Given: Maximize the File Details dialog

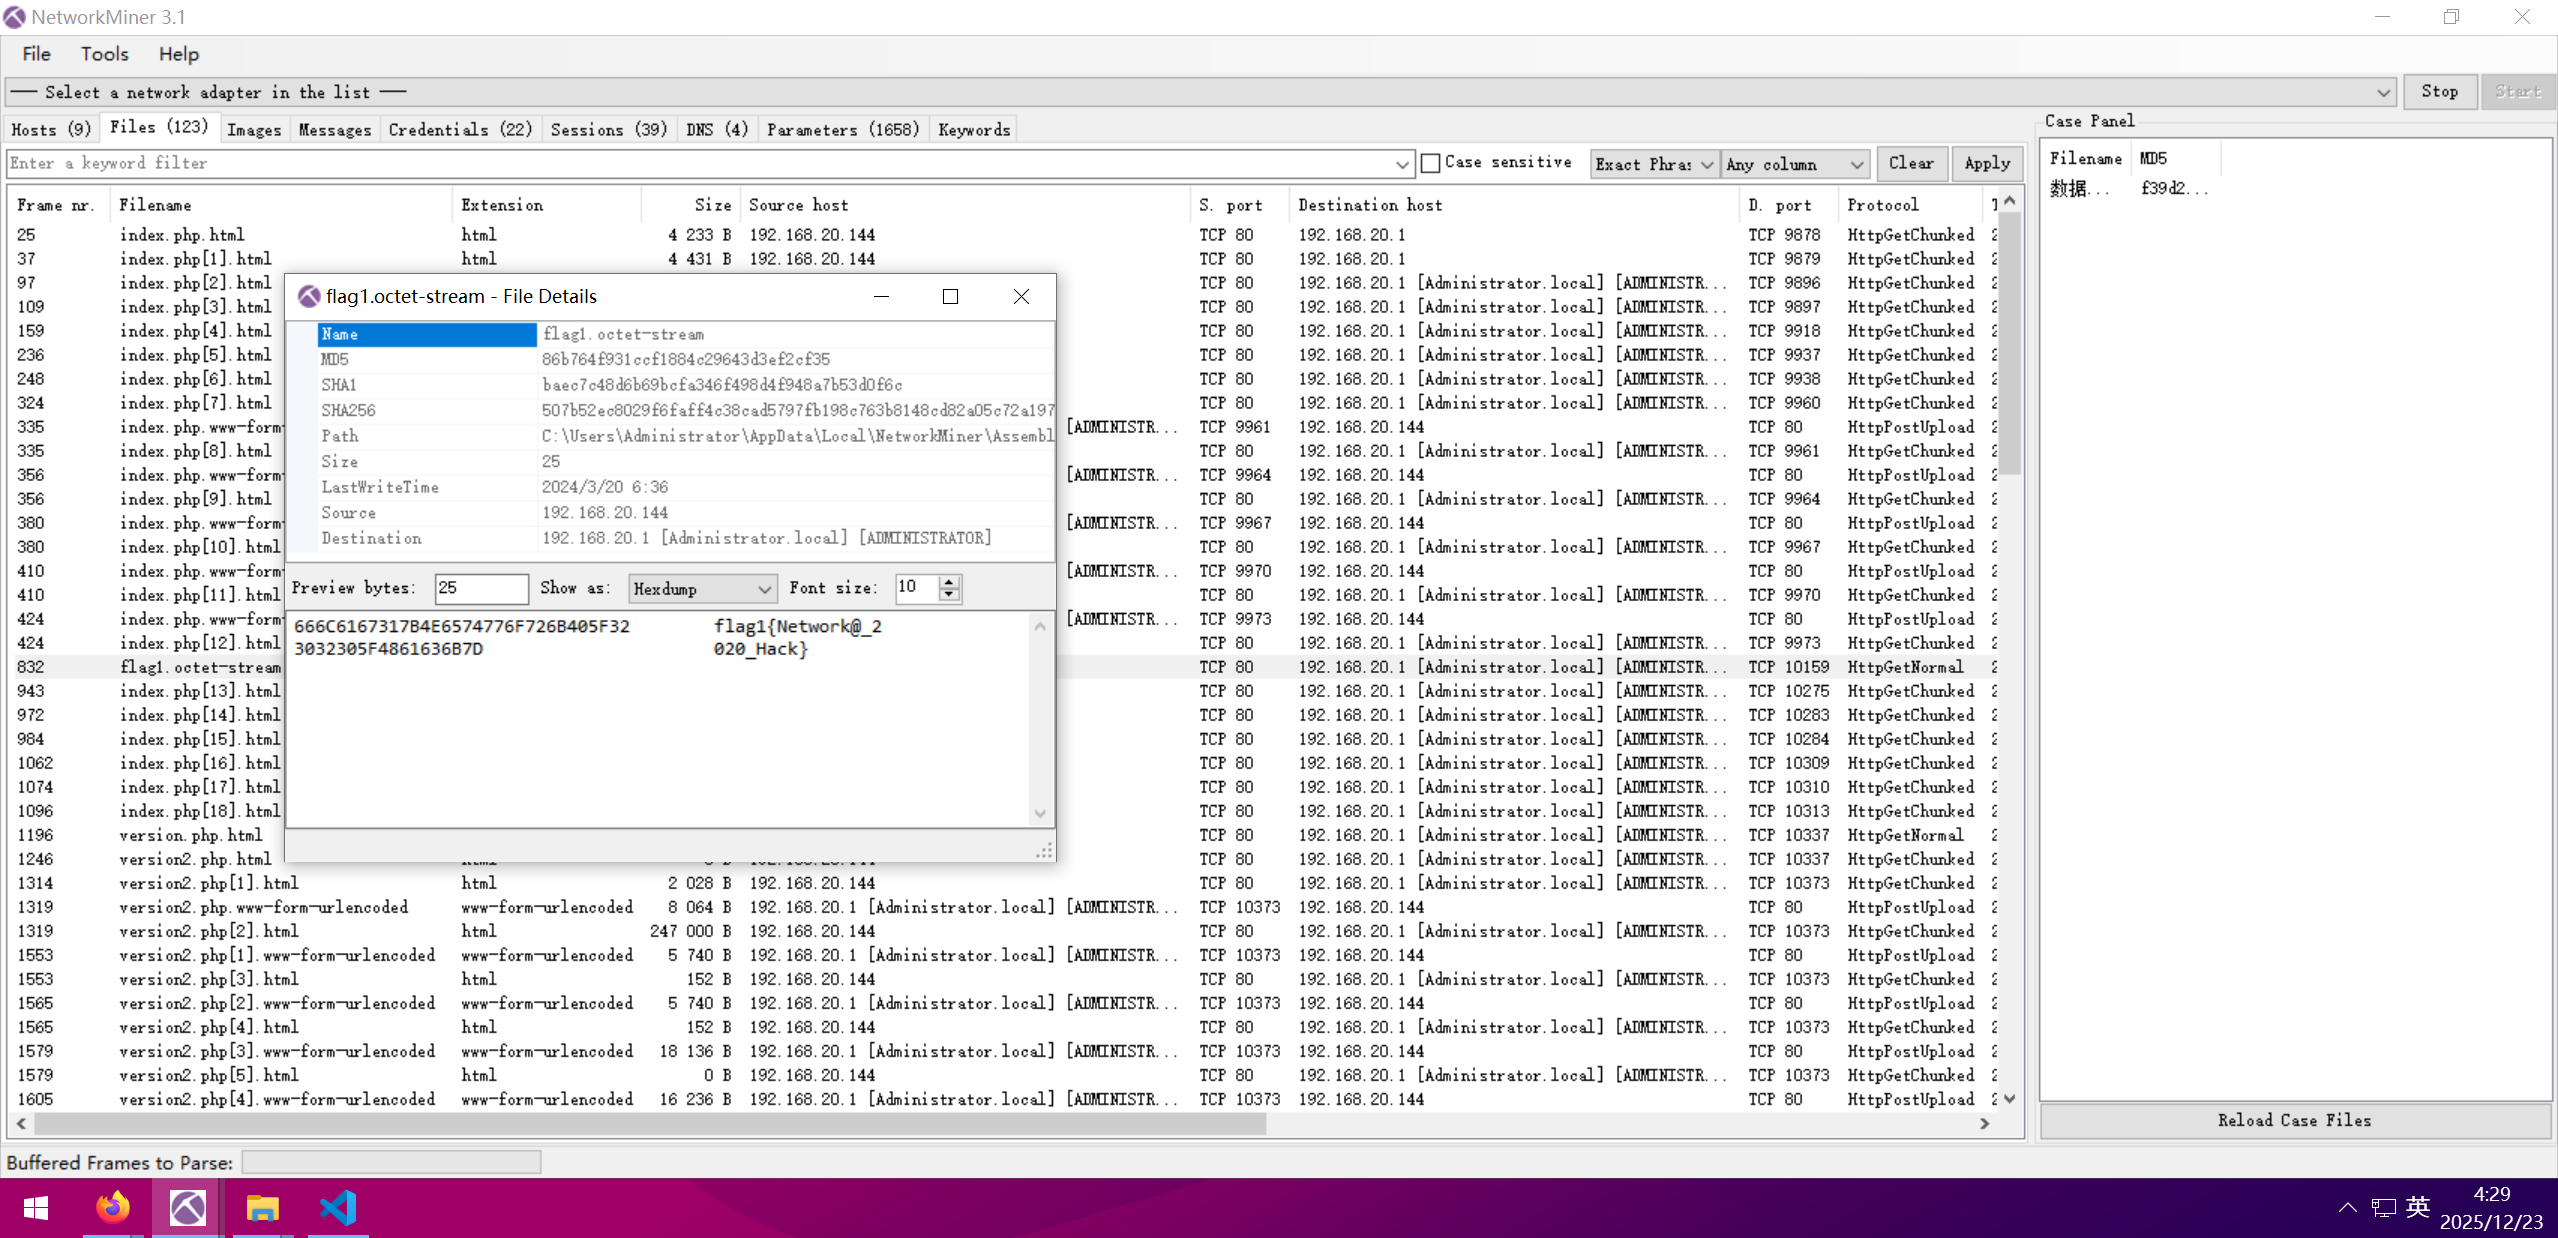Looking at the screenshot, I should coord(950,296).
